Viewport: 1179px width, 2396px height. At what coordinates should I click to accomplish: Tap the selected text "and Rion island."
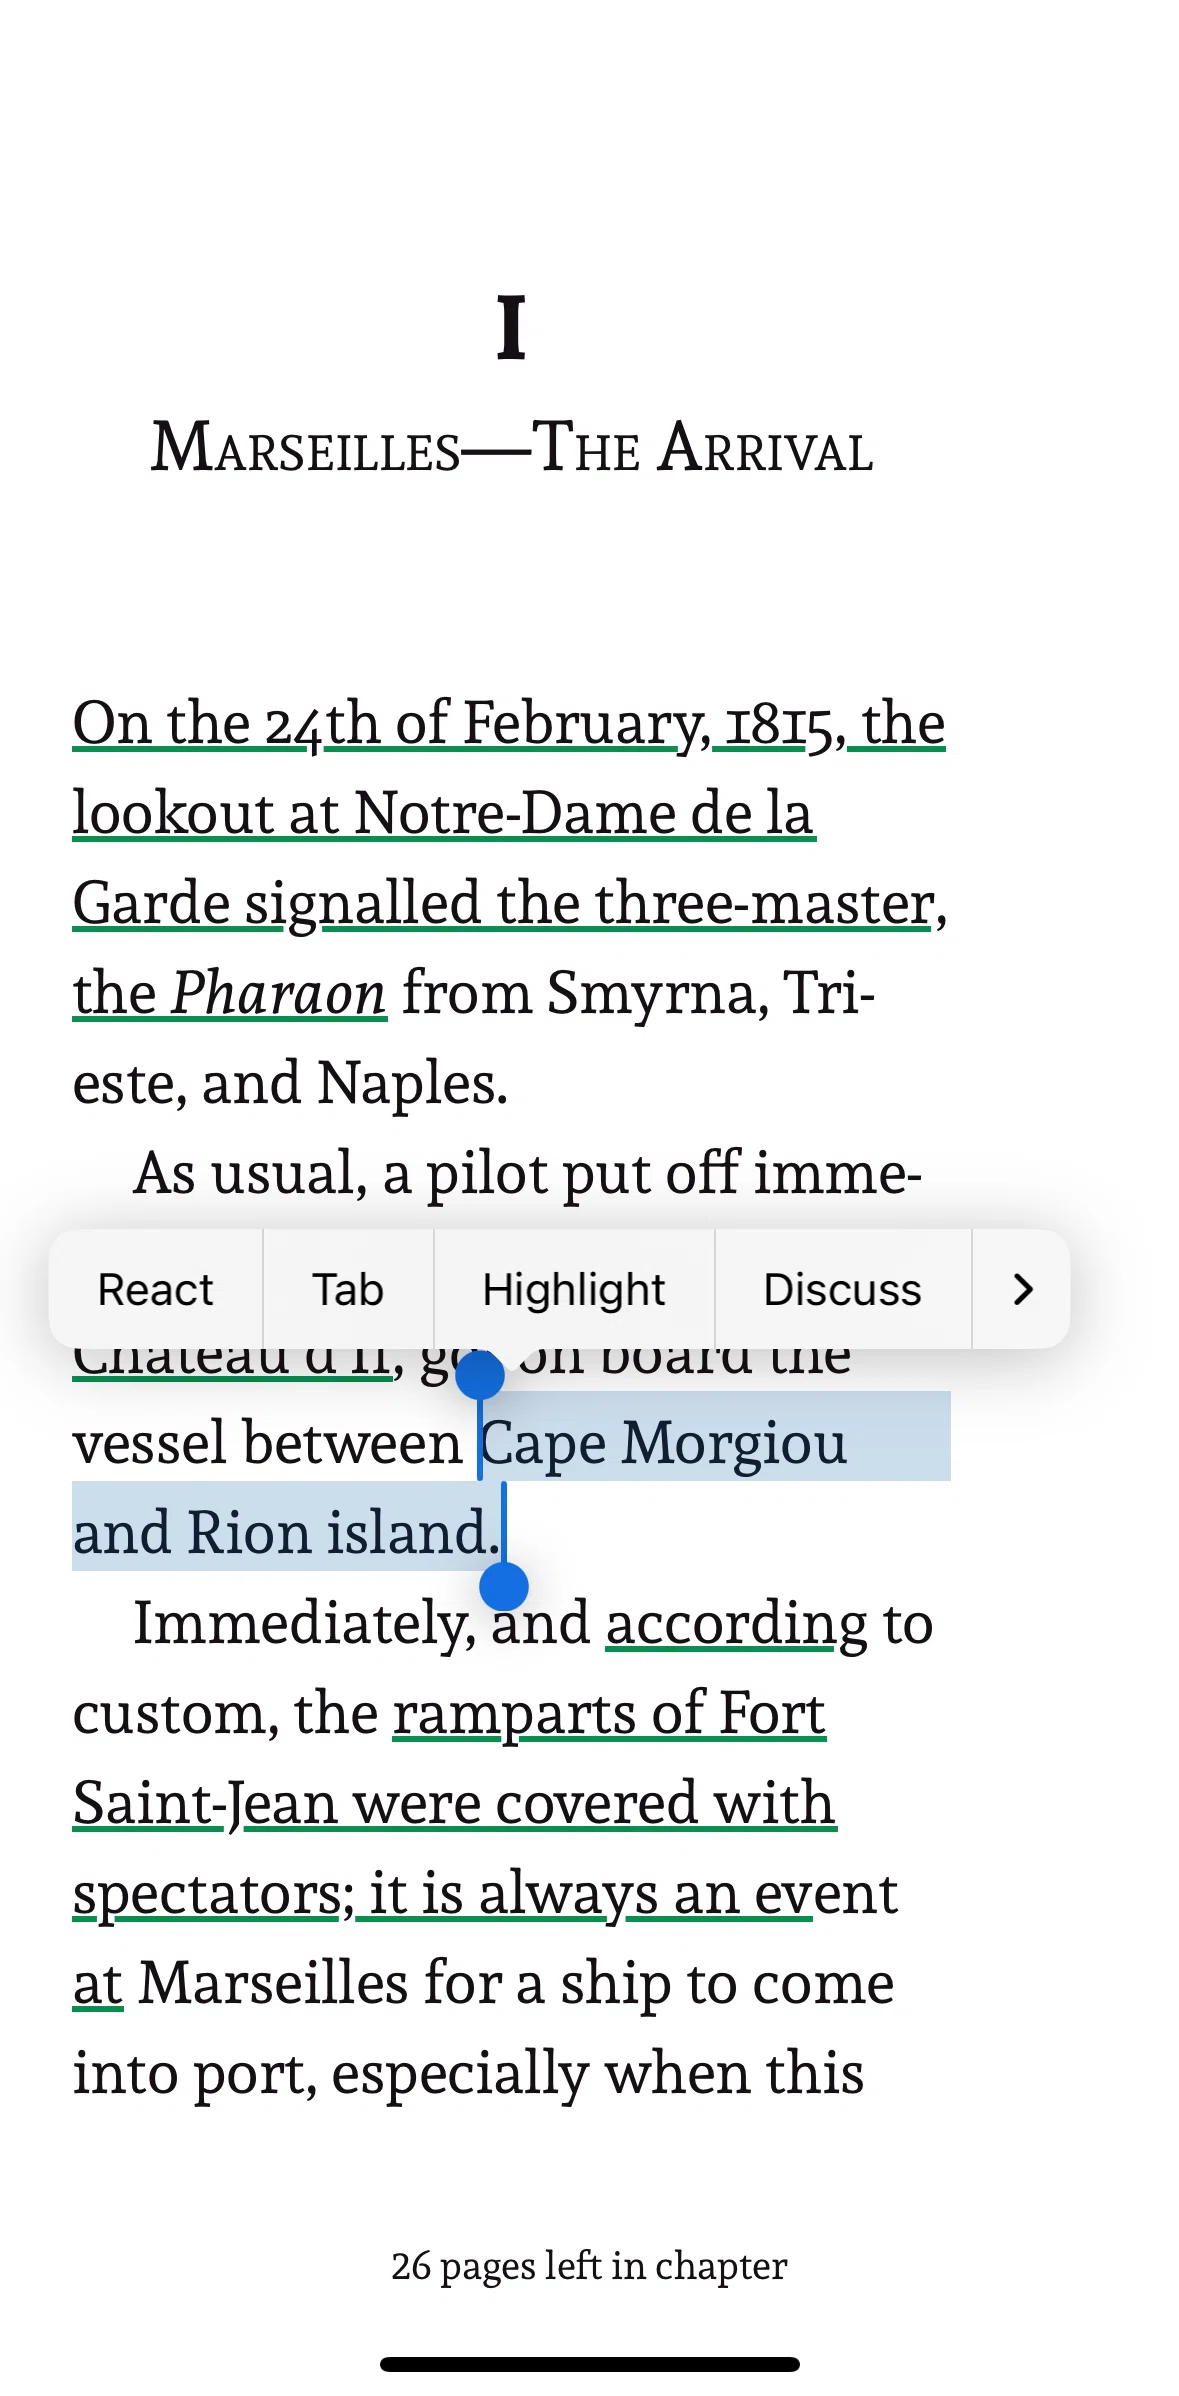coord(286,1533)
